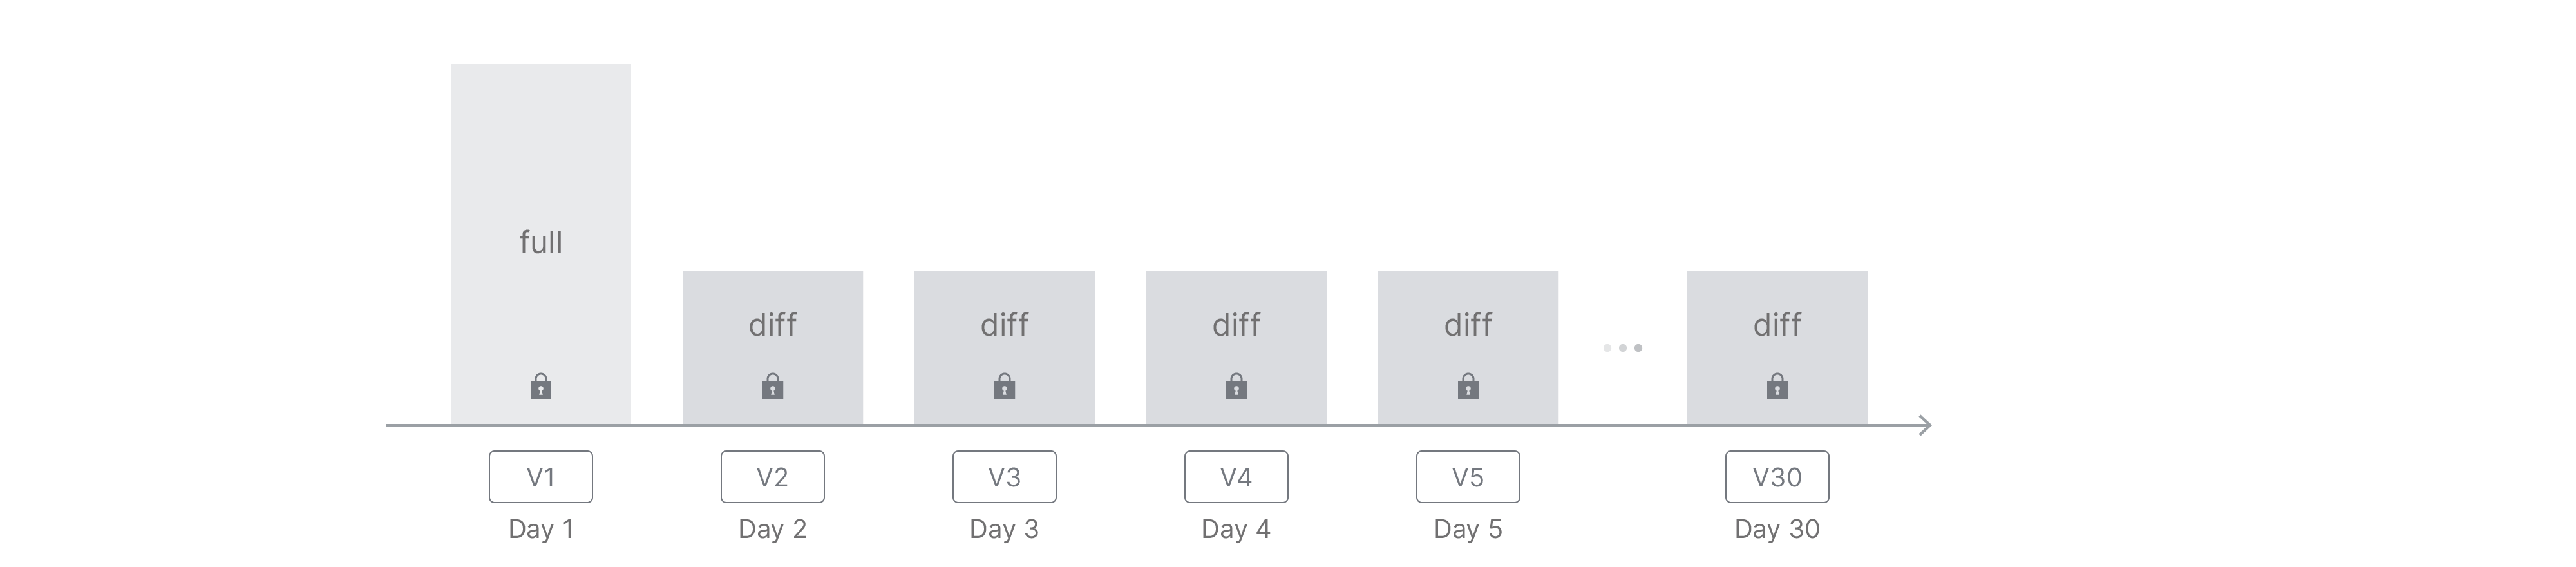Click the lock icon above V30

(1777, 387)
